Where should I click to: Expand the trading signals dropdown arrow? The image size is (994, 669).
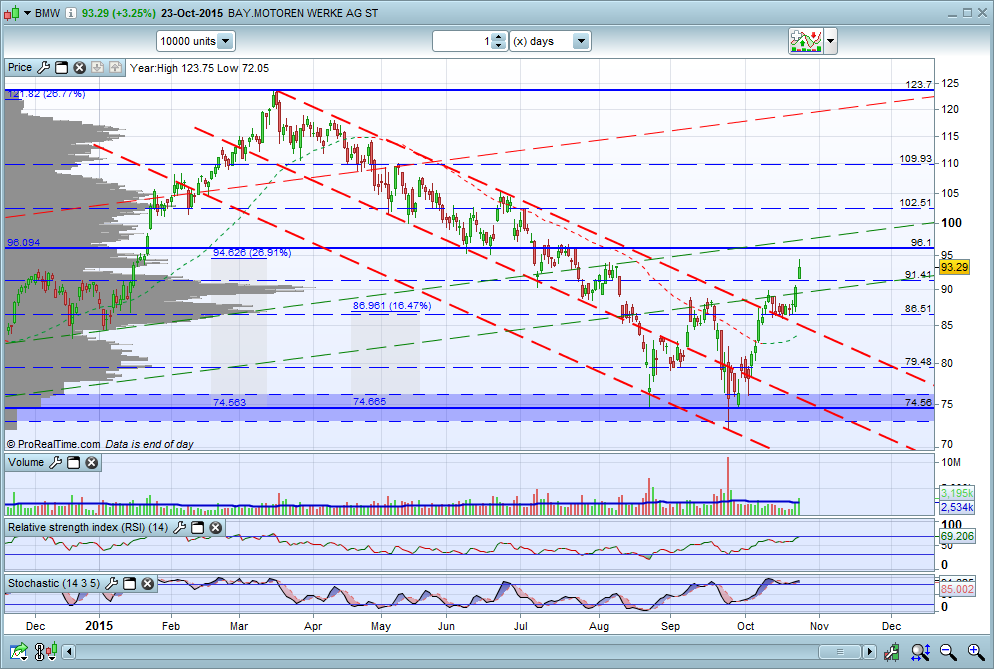click(830, 41)
